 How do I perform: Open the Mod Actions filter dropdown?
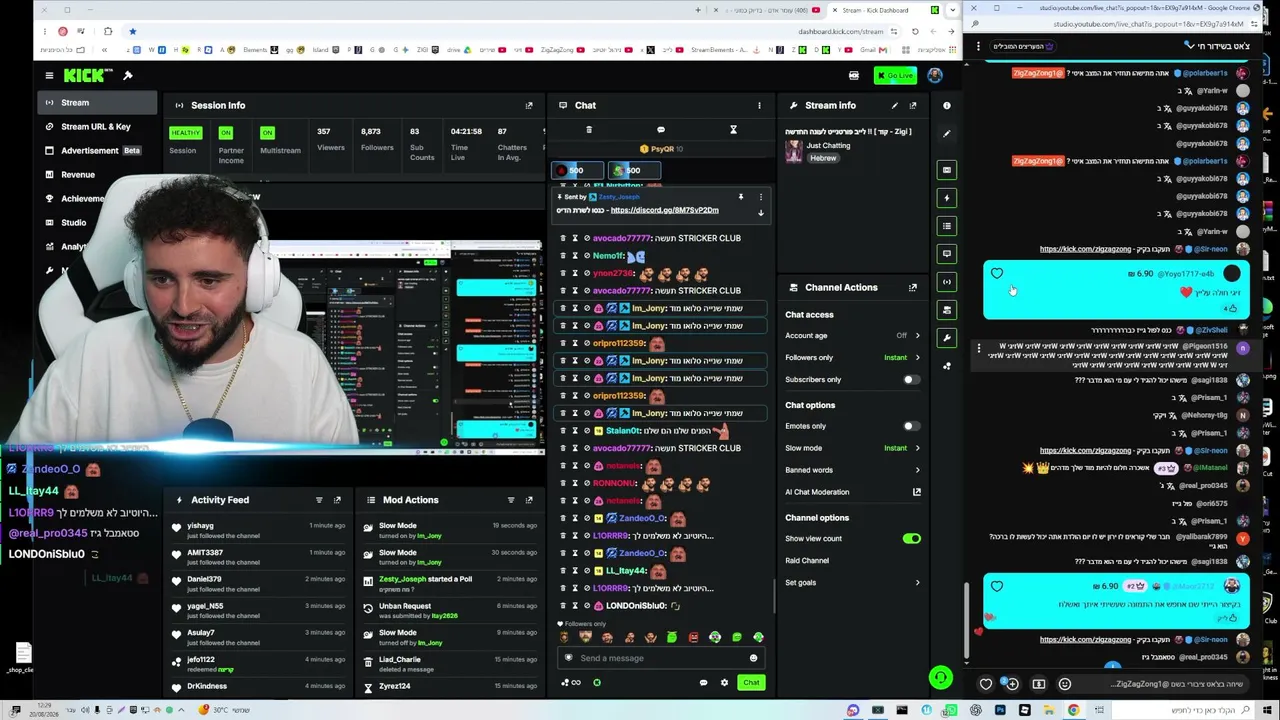(511, 500)
